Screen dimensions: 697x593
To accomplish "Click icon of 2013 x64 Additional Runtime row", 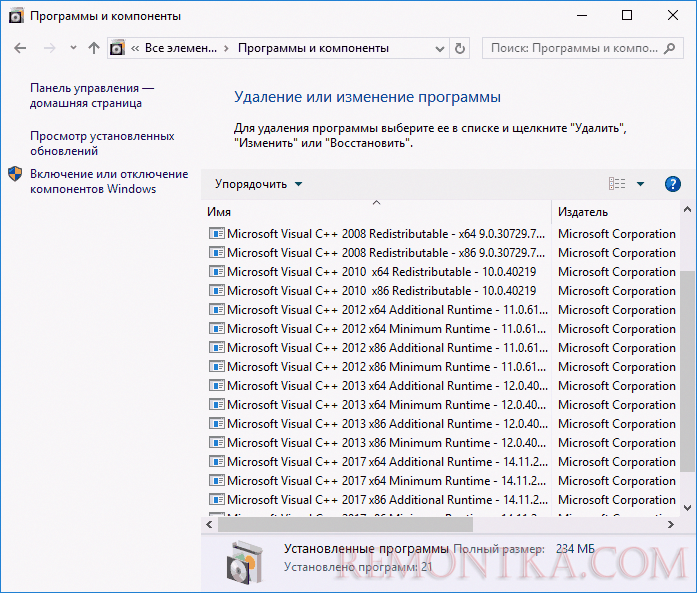I will coord(216,385).
